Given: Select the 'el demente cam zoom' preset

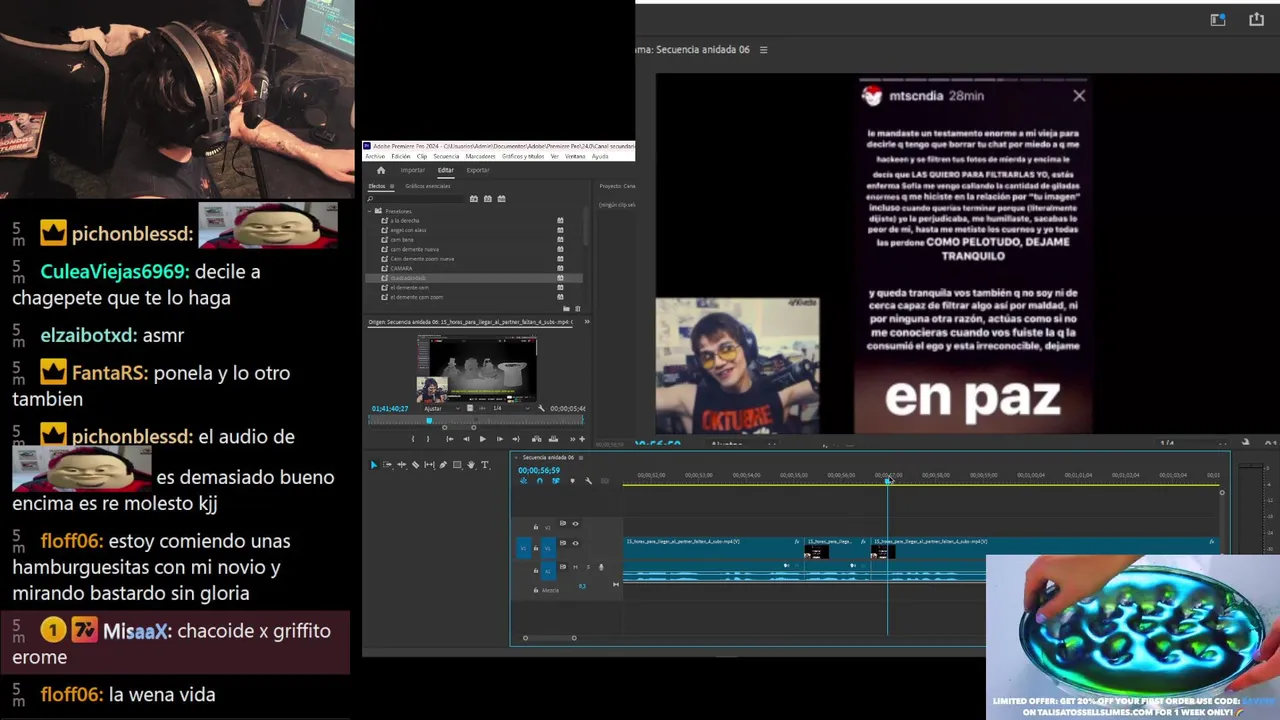Looking at the screenshot, I should pyautogui.click(x=416, y=297).
